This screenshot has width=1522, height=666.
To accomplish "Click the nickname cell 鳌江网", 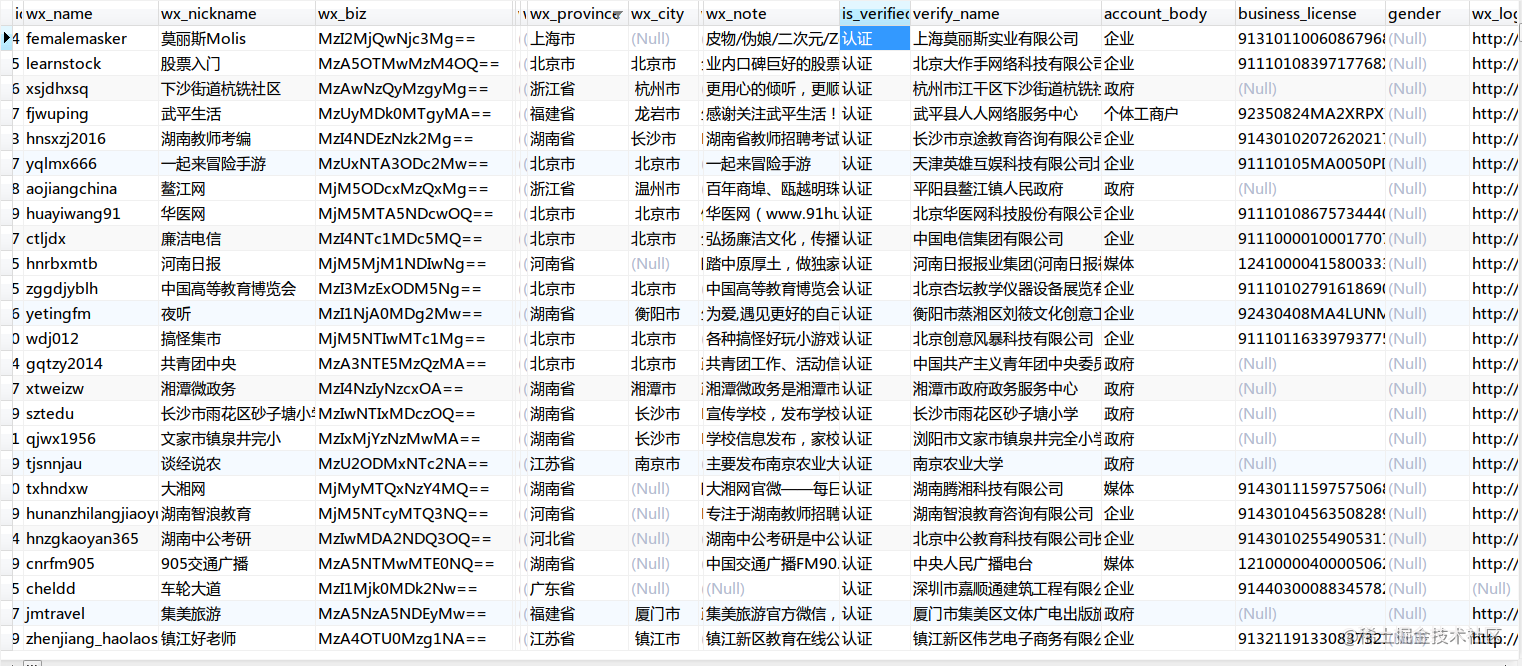I will [237, 189].
